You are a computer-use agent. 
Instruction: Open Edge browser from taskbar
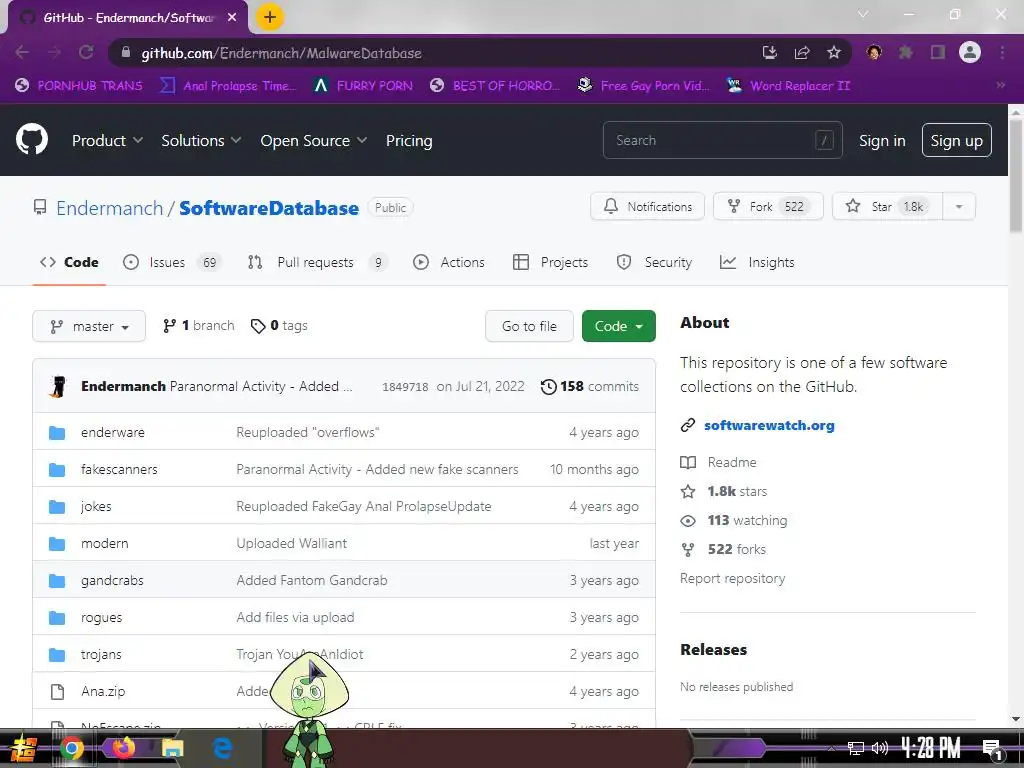click(223, 748)
